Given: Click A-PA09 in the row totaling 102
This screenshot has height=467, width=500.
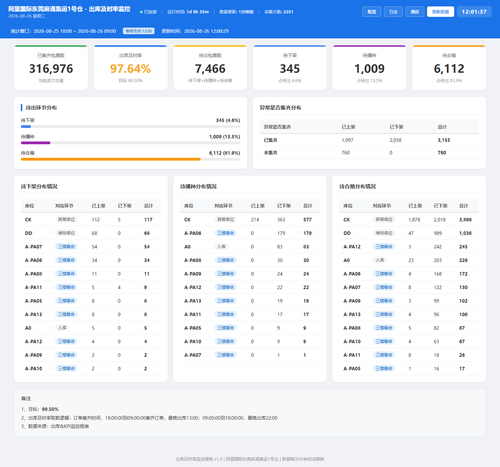Looking at the screenshot, I should coord(352,301).
